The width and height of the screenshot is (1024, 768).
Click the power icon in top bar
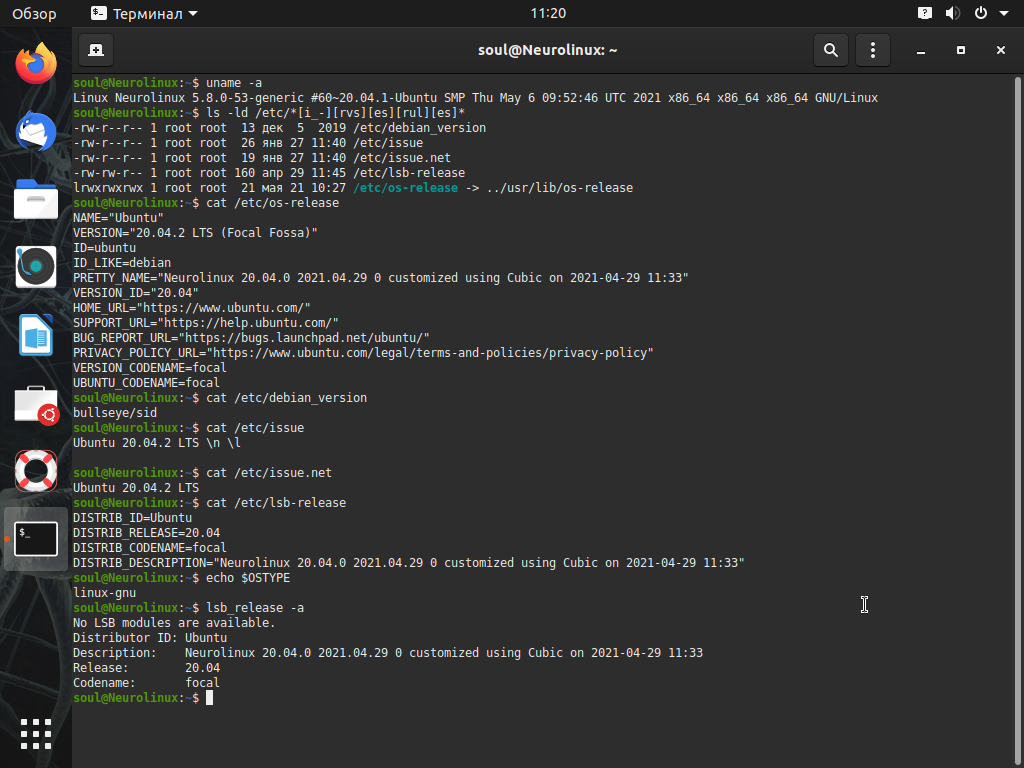[981, 13]
